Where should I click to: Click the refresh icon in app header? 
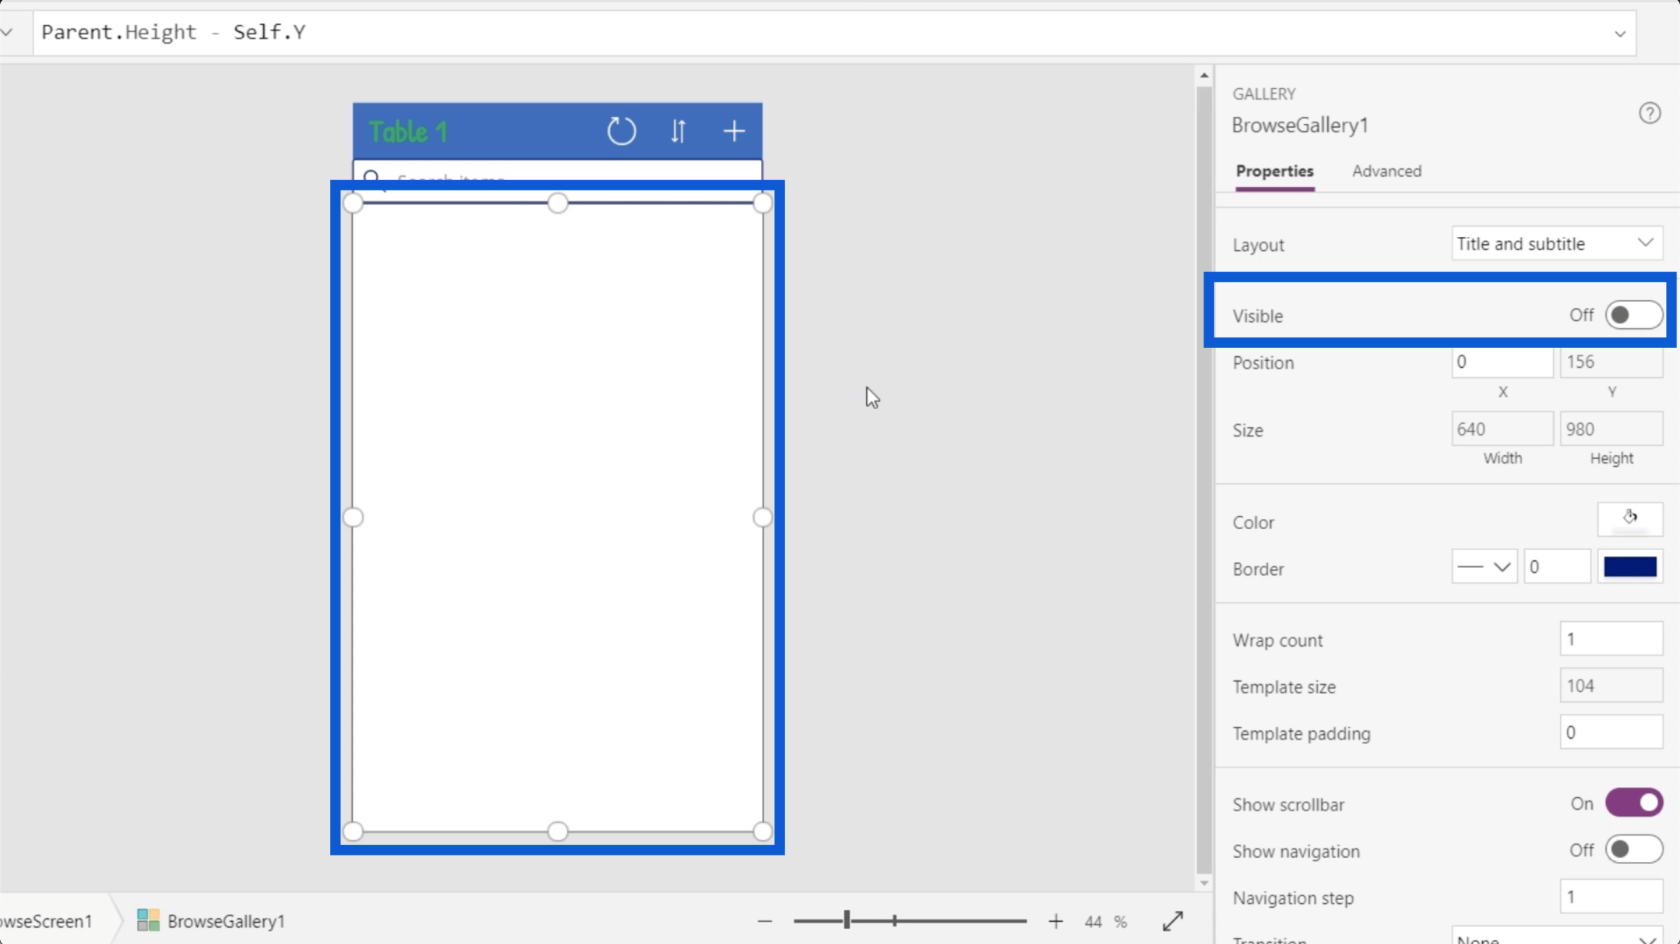pyautogui.click(x=621, y=131)
